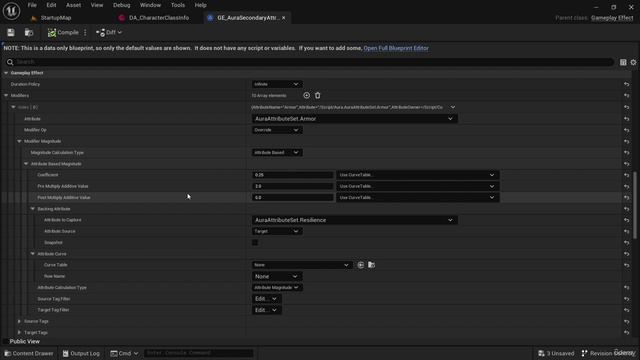Toggle the Snapshot checkbox
Viewport: 640px width, 360px height.
pyautogui.click(x=255, y=242)
